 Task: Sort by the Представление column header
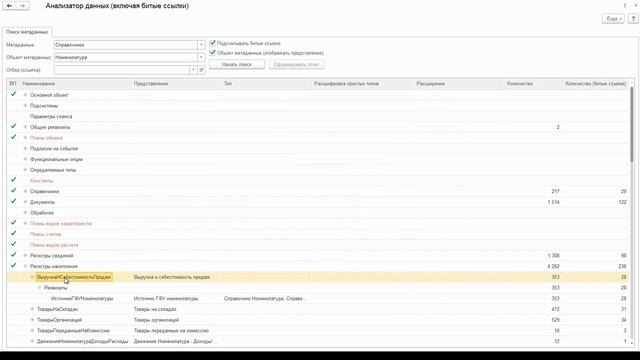coord(176,84)
